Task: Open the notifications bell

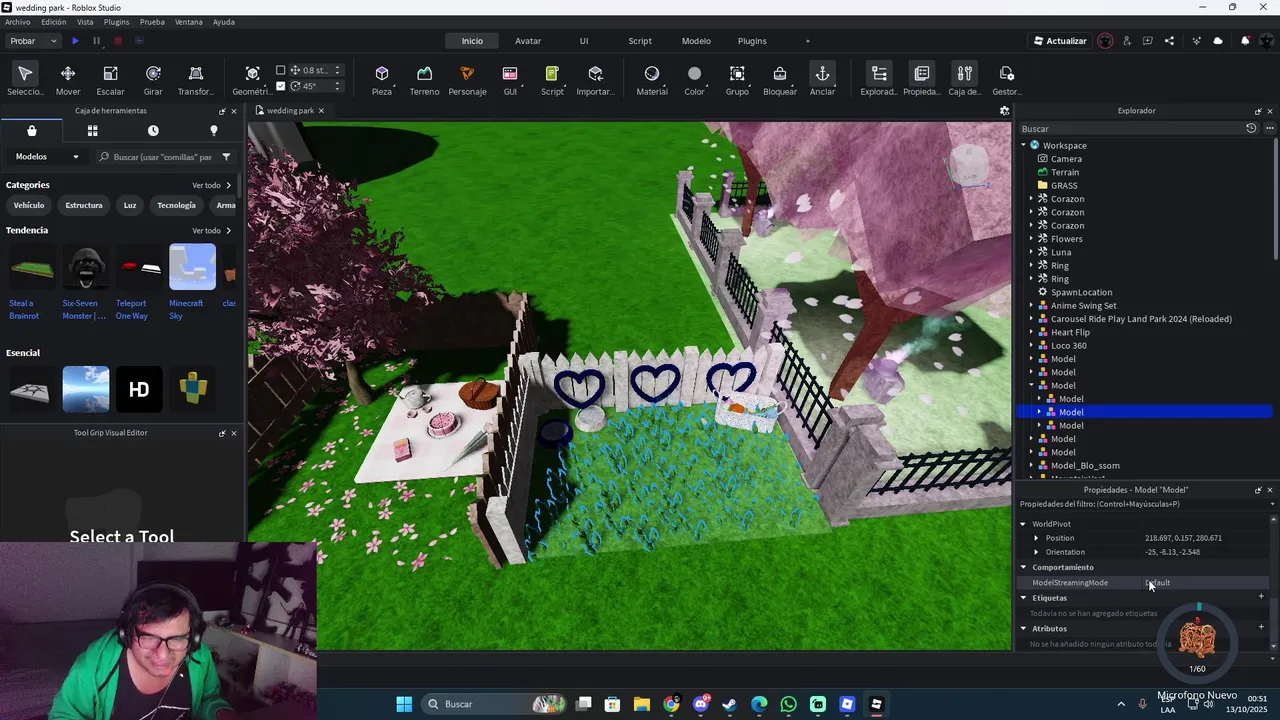Action: 1245,41
